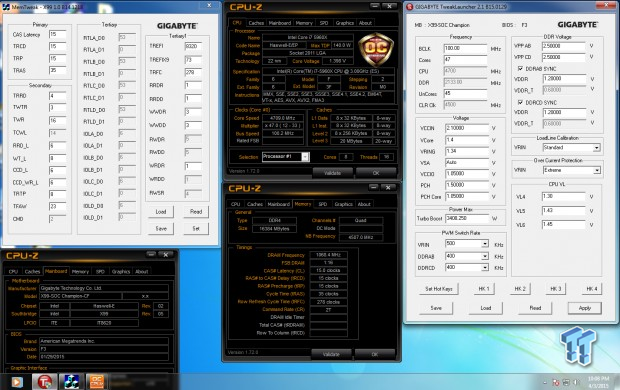Open the LoadLine Calibration VRIN dropdown
This screenshot has width=620, height=390.
tap(597, 148)
